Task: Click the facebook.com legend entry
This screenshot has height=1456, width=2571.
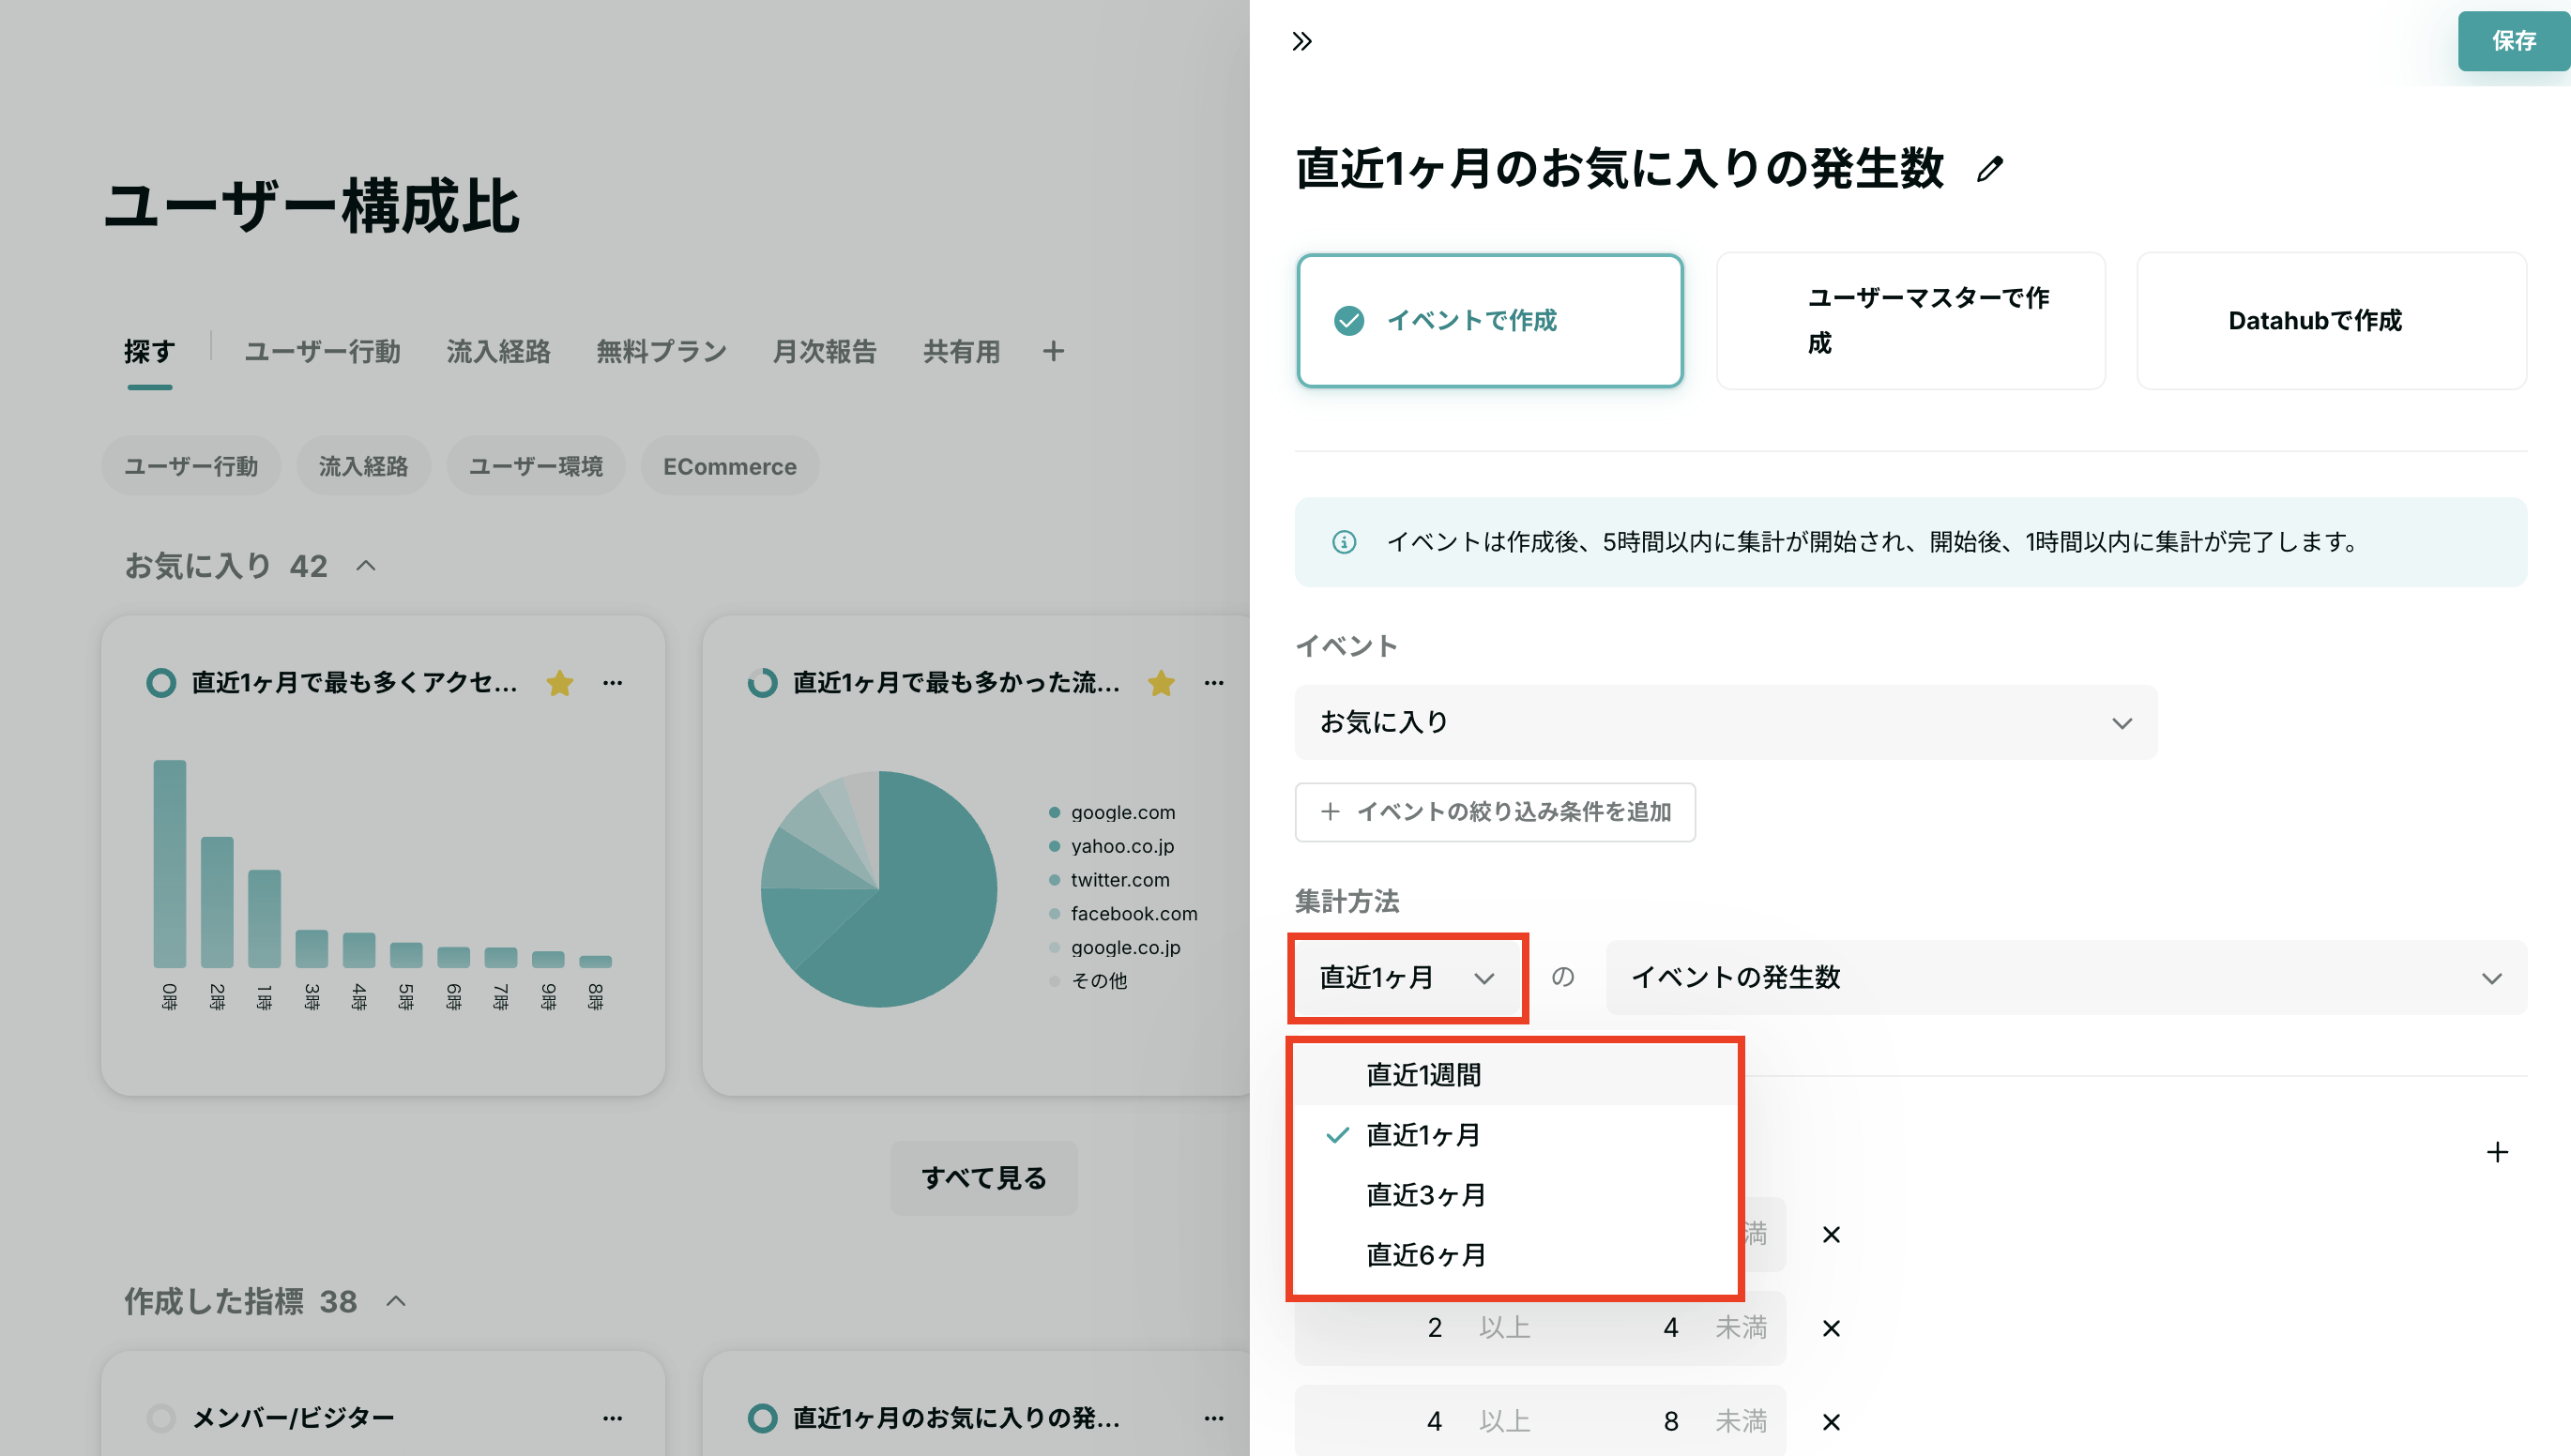Action: 1123,914
